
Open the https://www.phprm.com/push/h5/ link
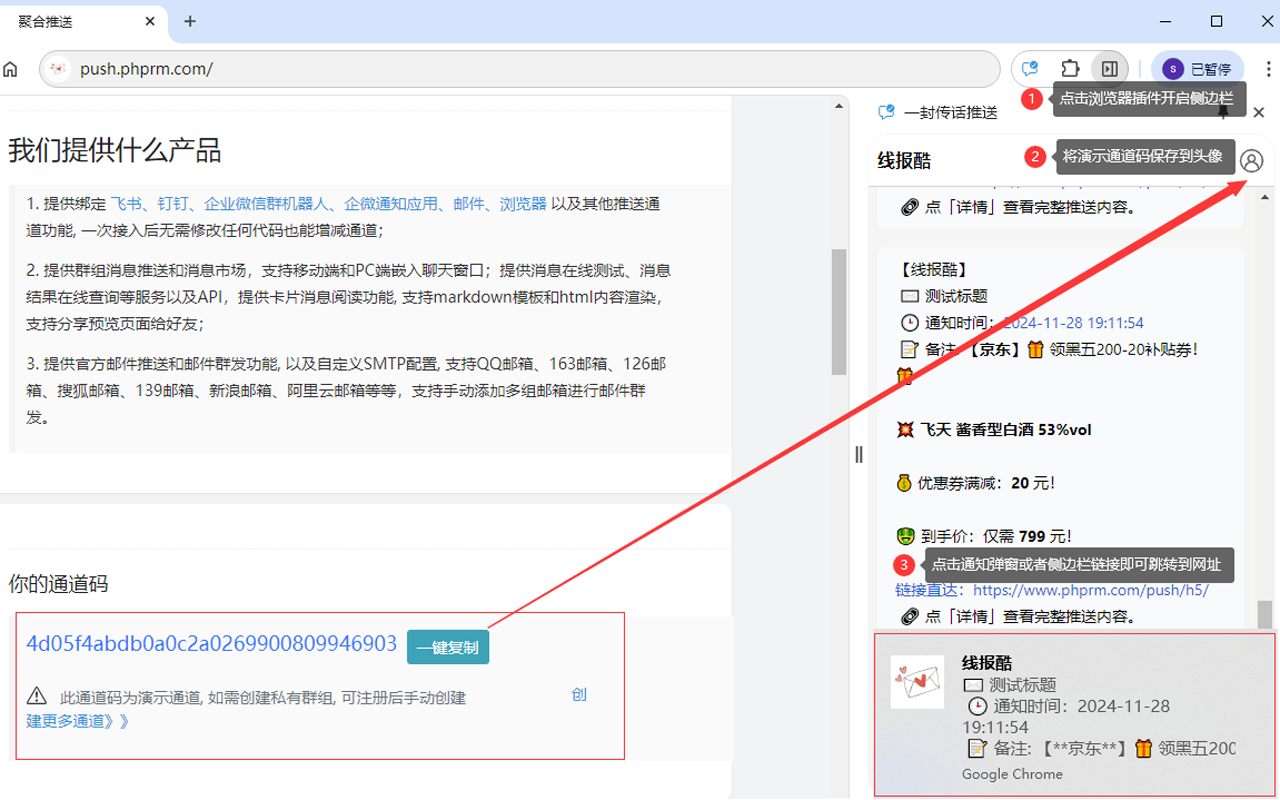coord(1091,590)
